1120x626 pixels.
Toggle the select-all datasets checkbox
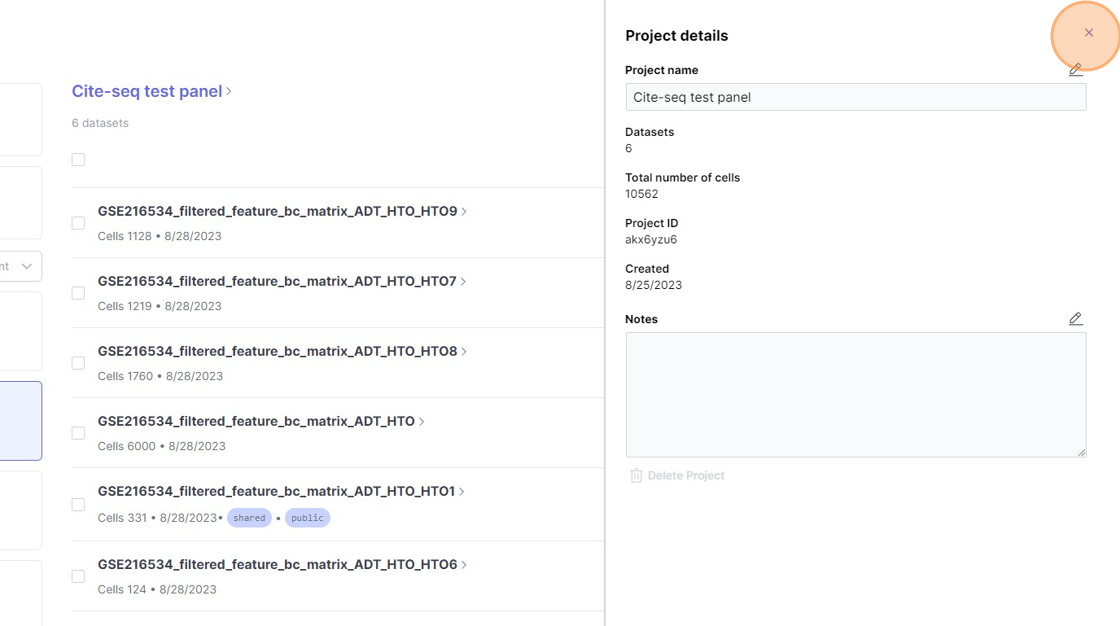[78, 160]
